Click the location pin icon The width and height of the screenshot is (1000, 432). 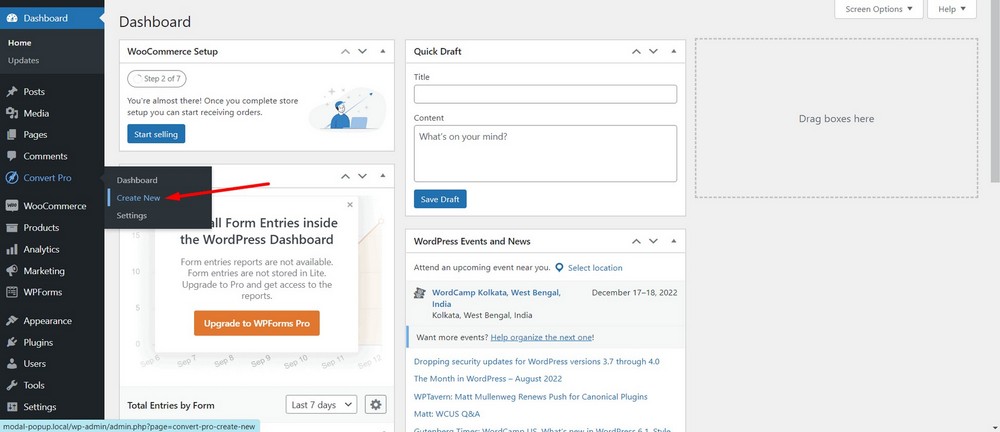click(559, 268)
